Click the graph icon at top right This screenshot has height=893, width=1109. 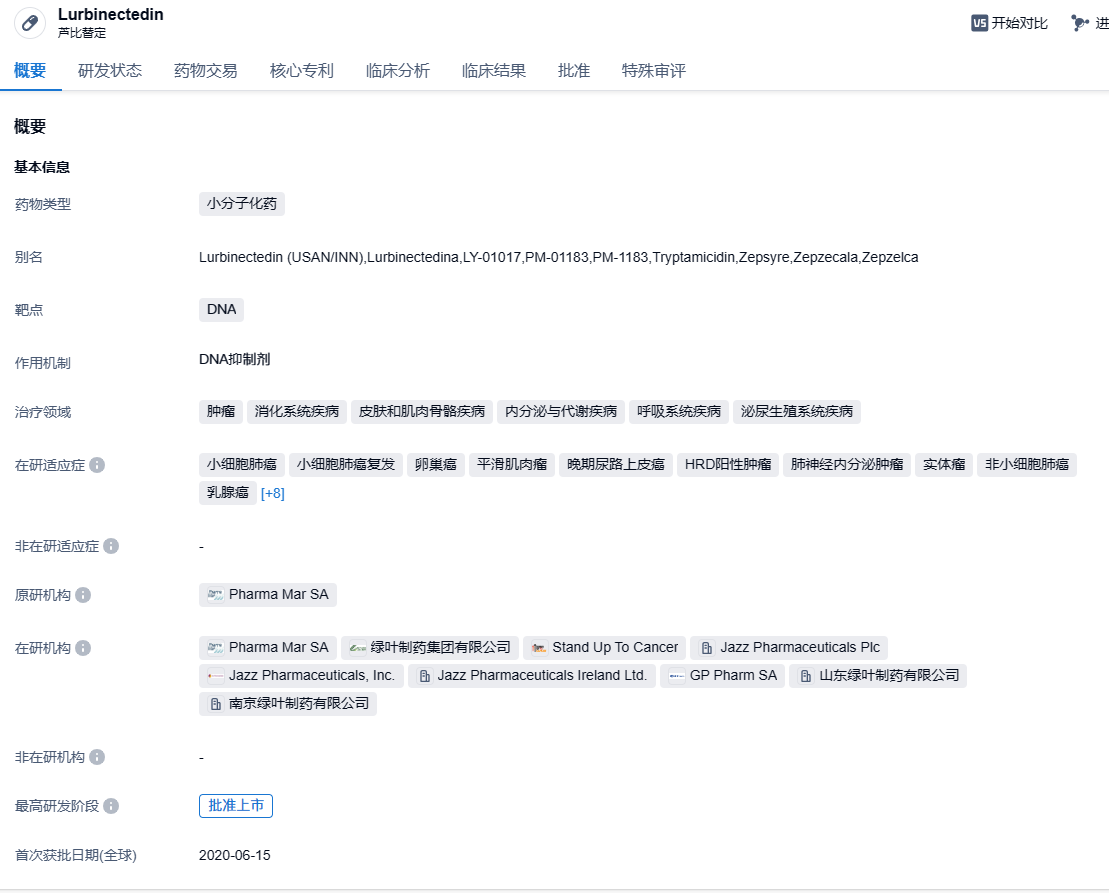(1079, 23)
